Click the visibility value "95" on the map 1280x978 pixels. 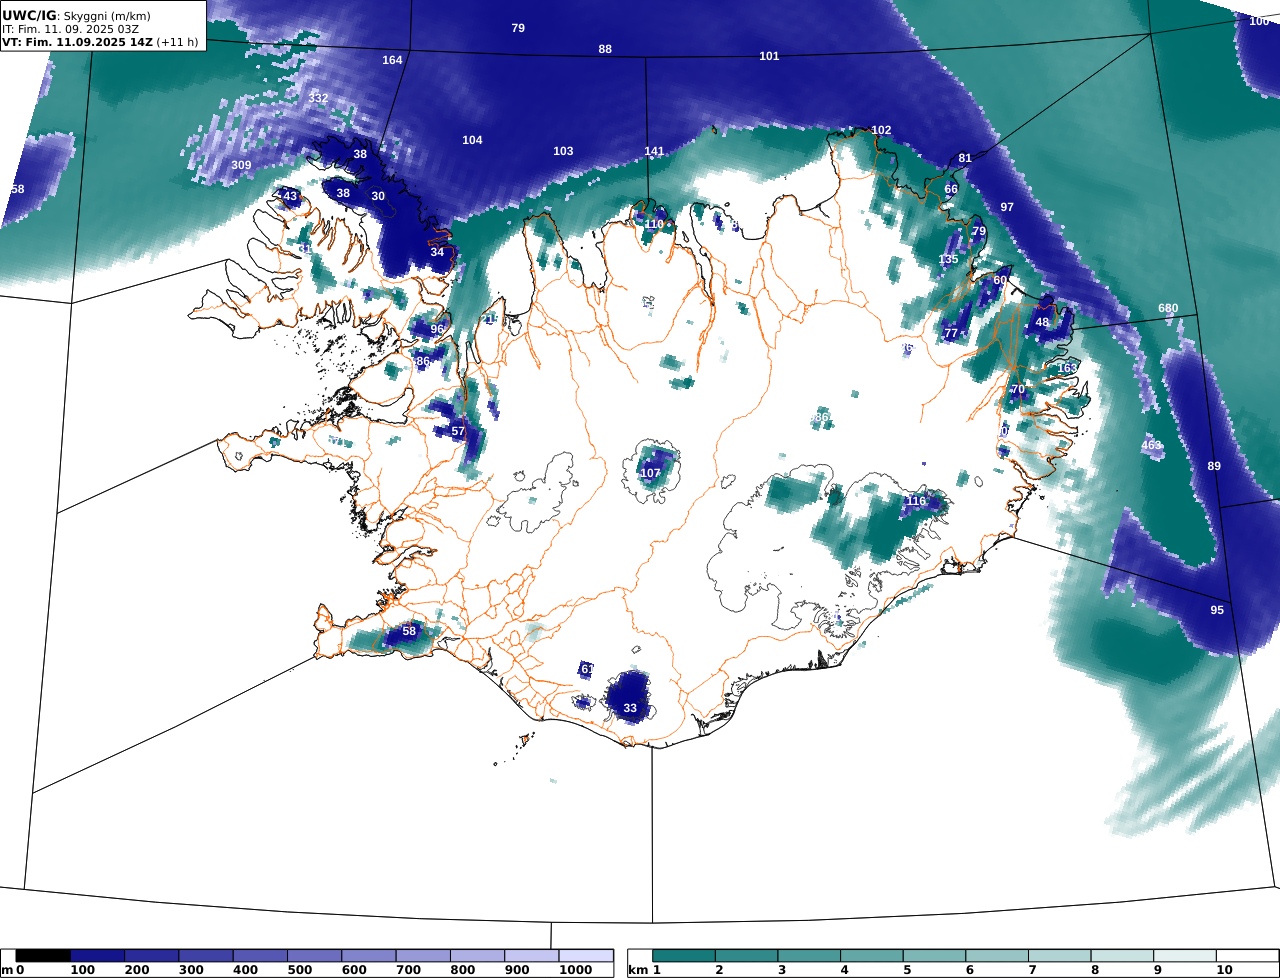(1217, 610)
